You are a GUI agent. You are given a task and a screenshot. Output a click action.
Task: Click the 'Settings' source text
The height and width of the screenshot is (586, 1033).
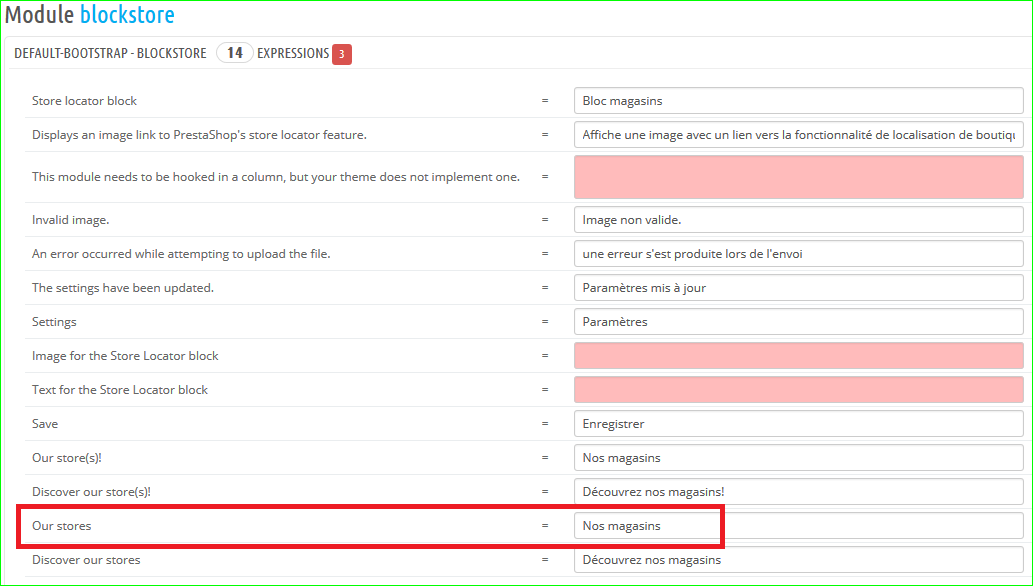[54, 322]
